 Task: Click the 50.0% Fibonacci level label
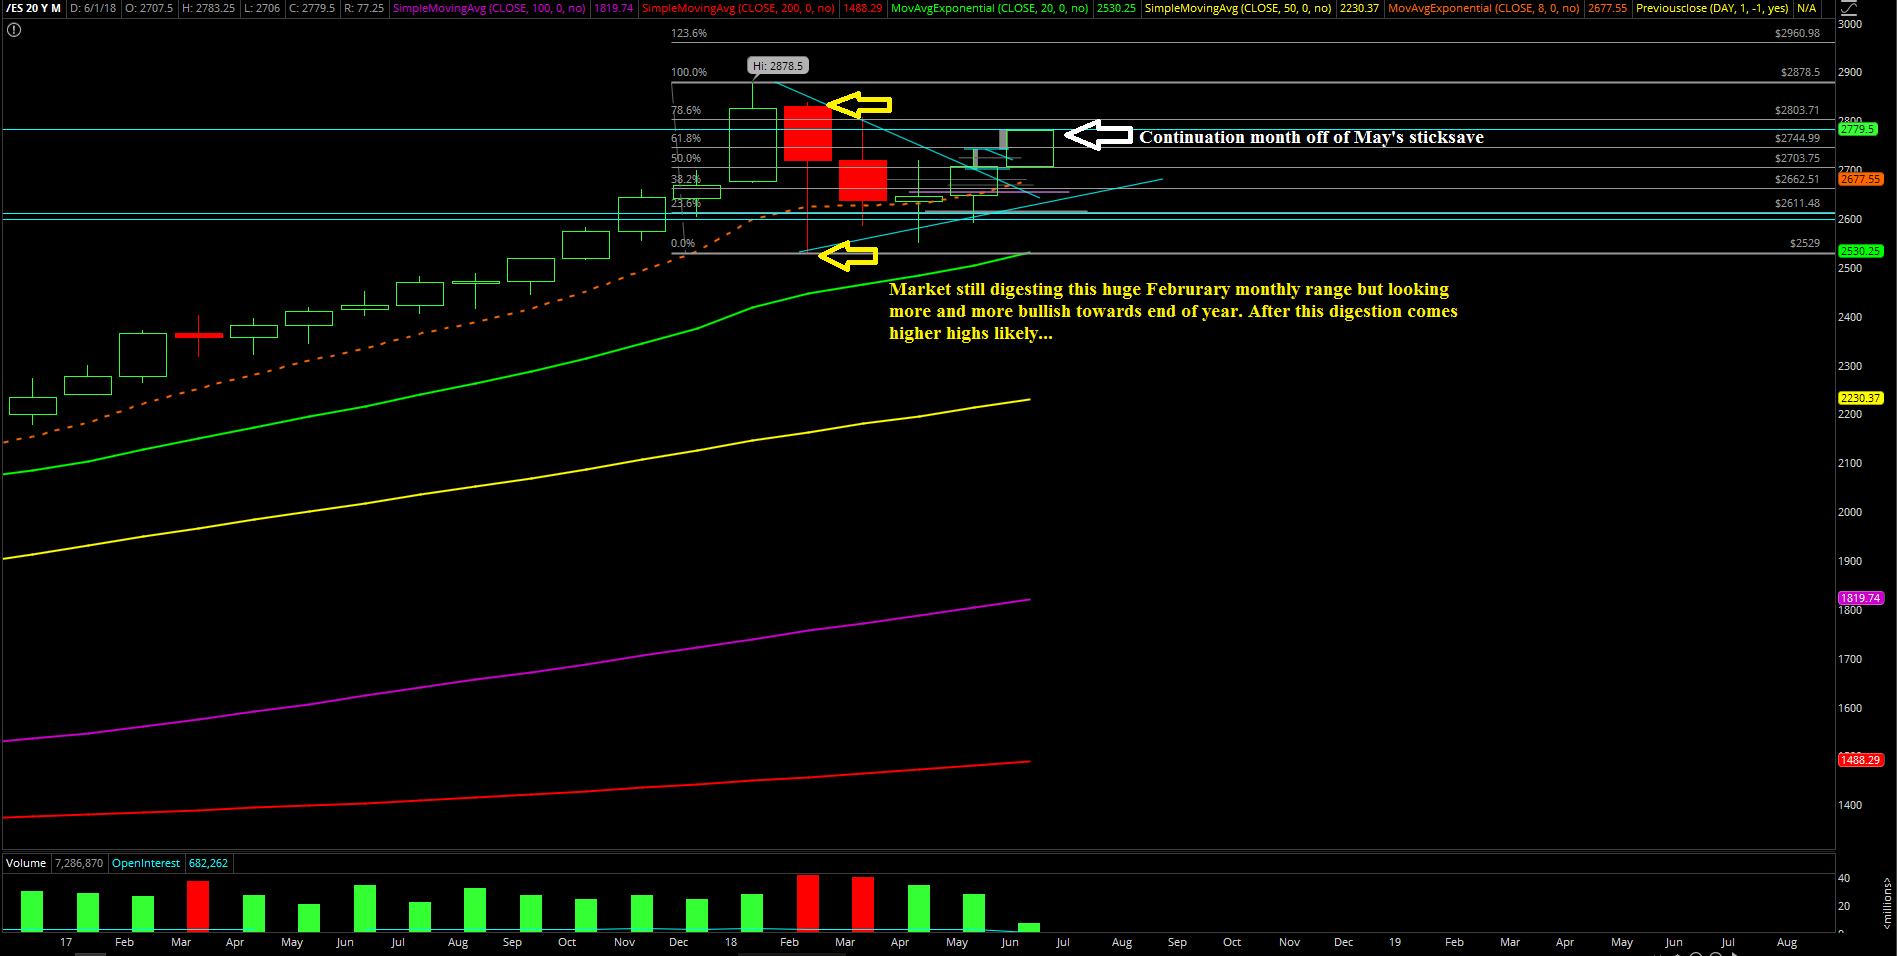click(x=686, y=158)
